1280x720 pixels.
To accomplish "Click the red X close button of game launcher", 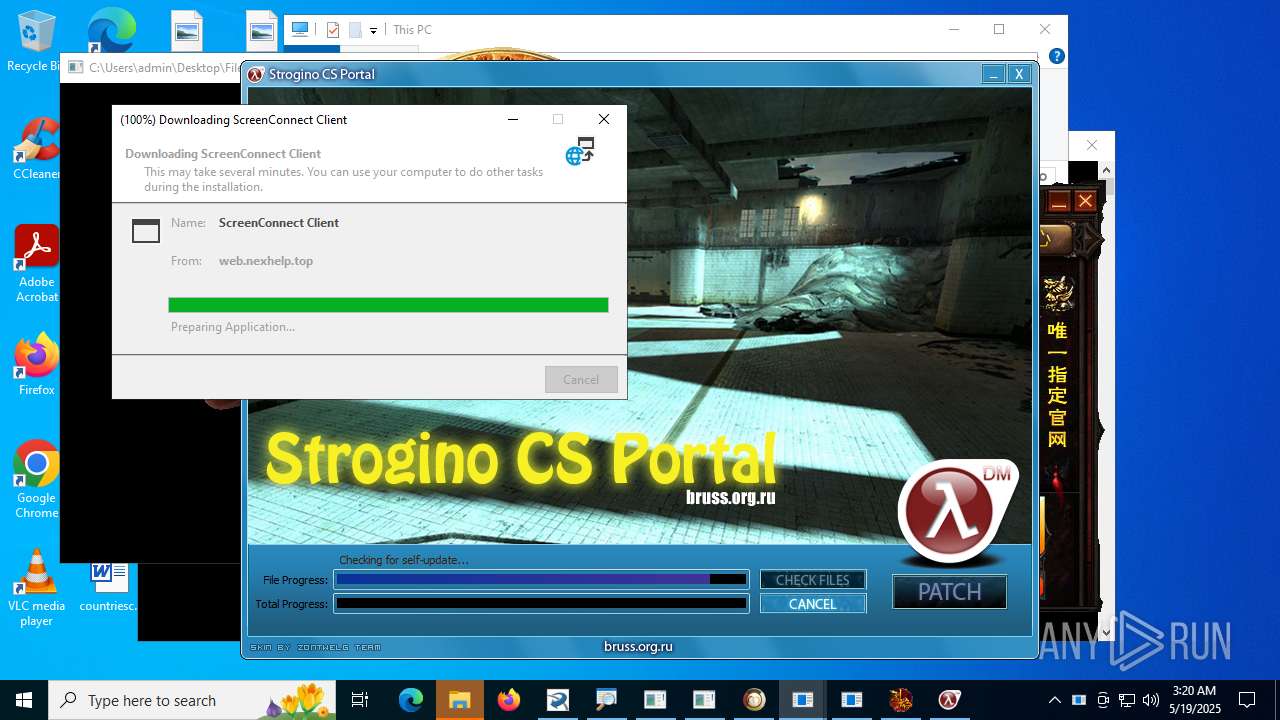I will (x=1085, y=202).
